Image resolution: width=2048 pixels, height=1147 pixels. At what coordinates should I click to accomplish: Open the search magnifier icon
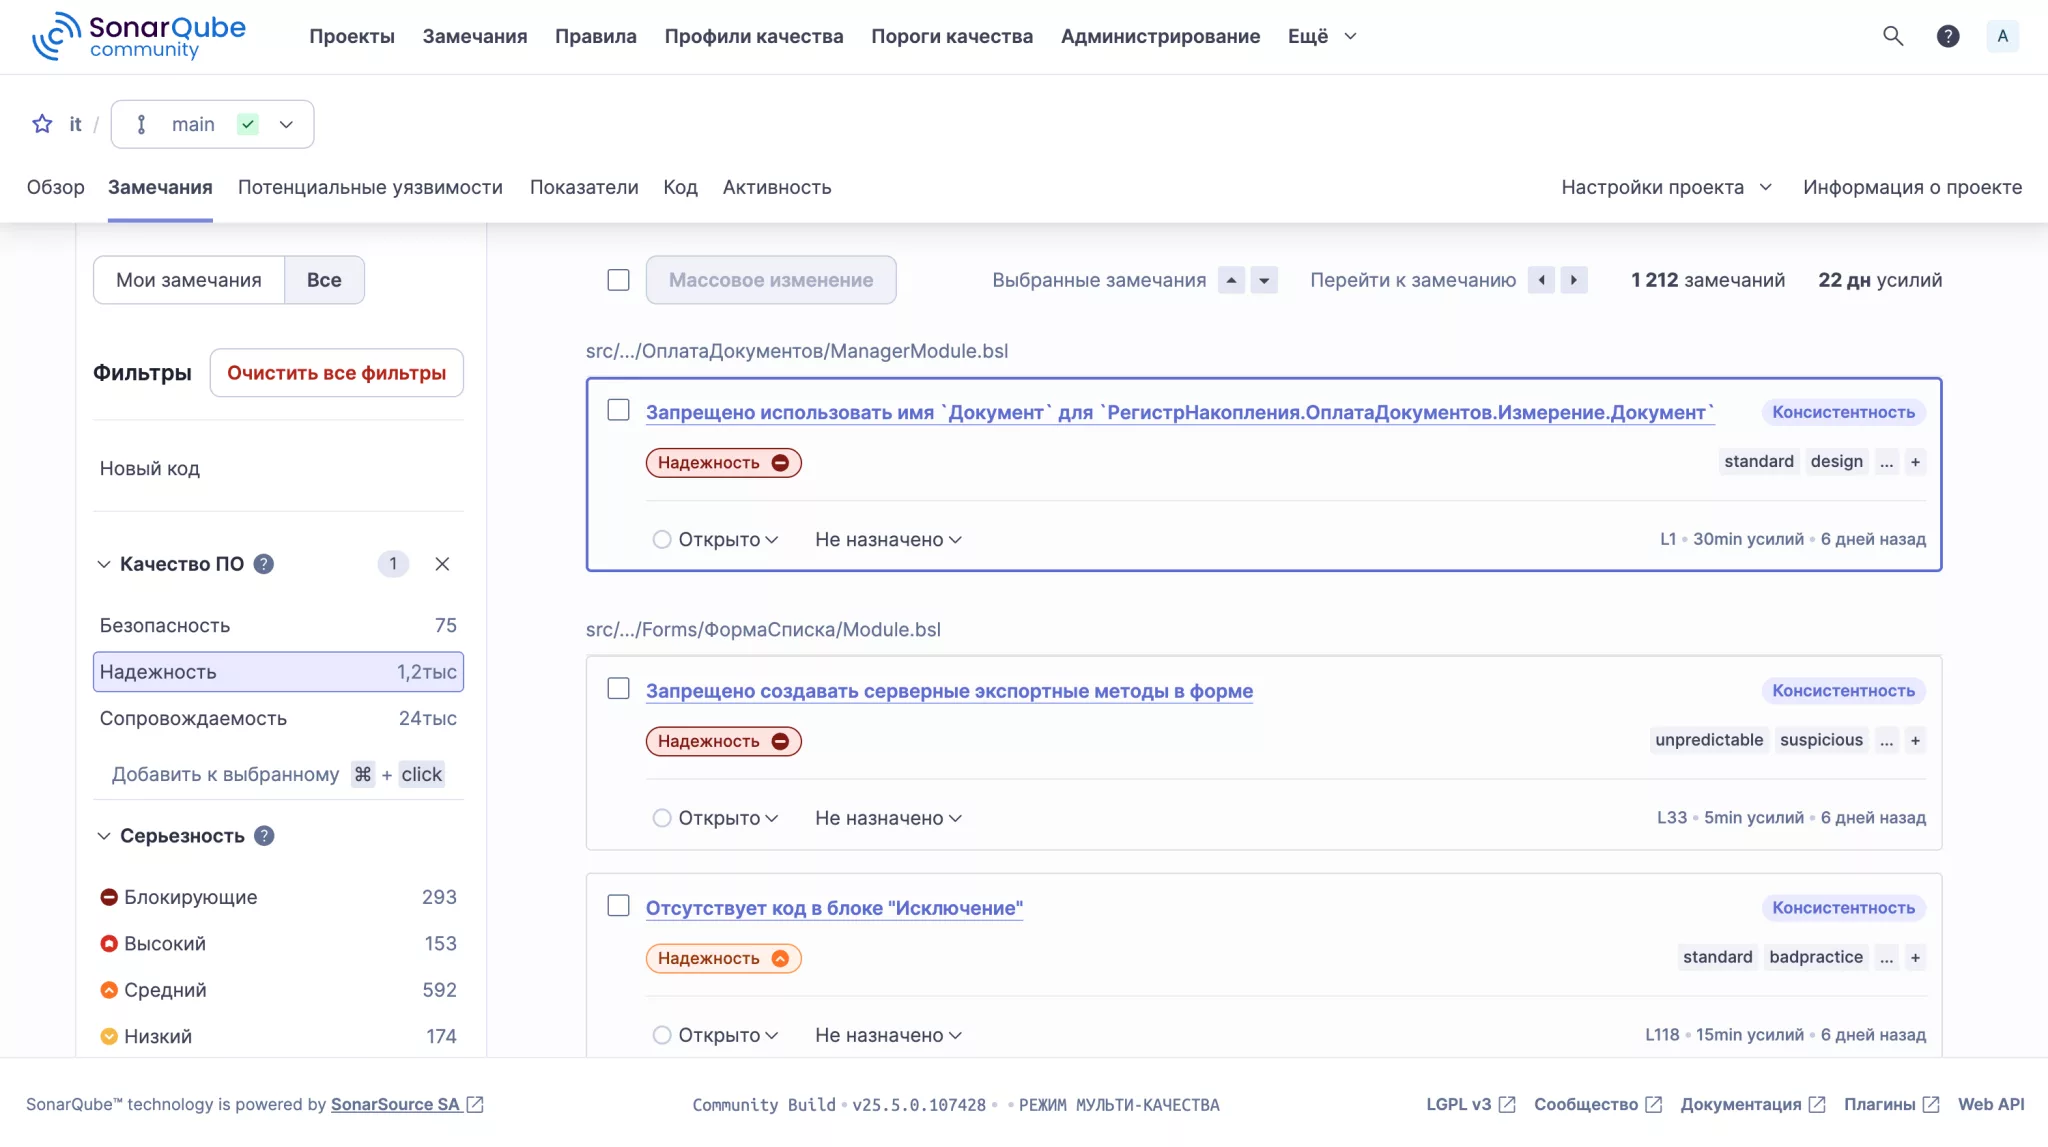[1892, 36]
